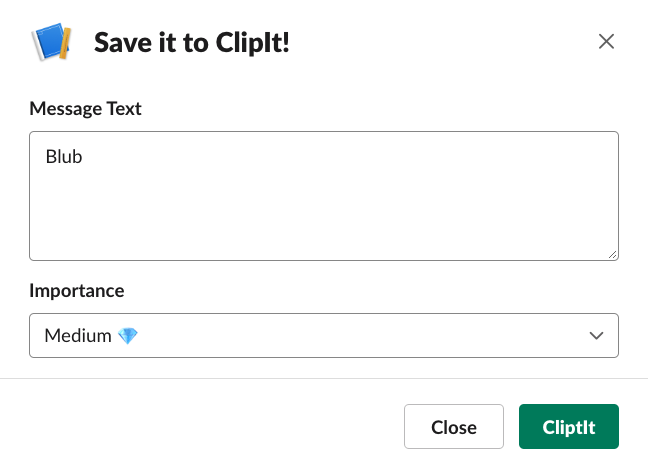648x473 pixels.
Task: Click the word ClipIt! in the dialog title
Action: 253,43
